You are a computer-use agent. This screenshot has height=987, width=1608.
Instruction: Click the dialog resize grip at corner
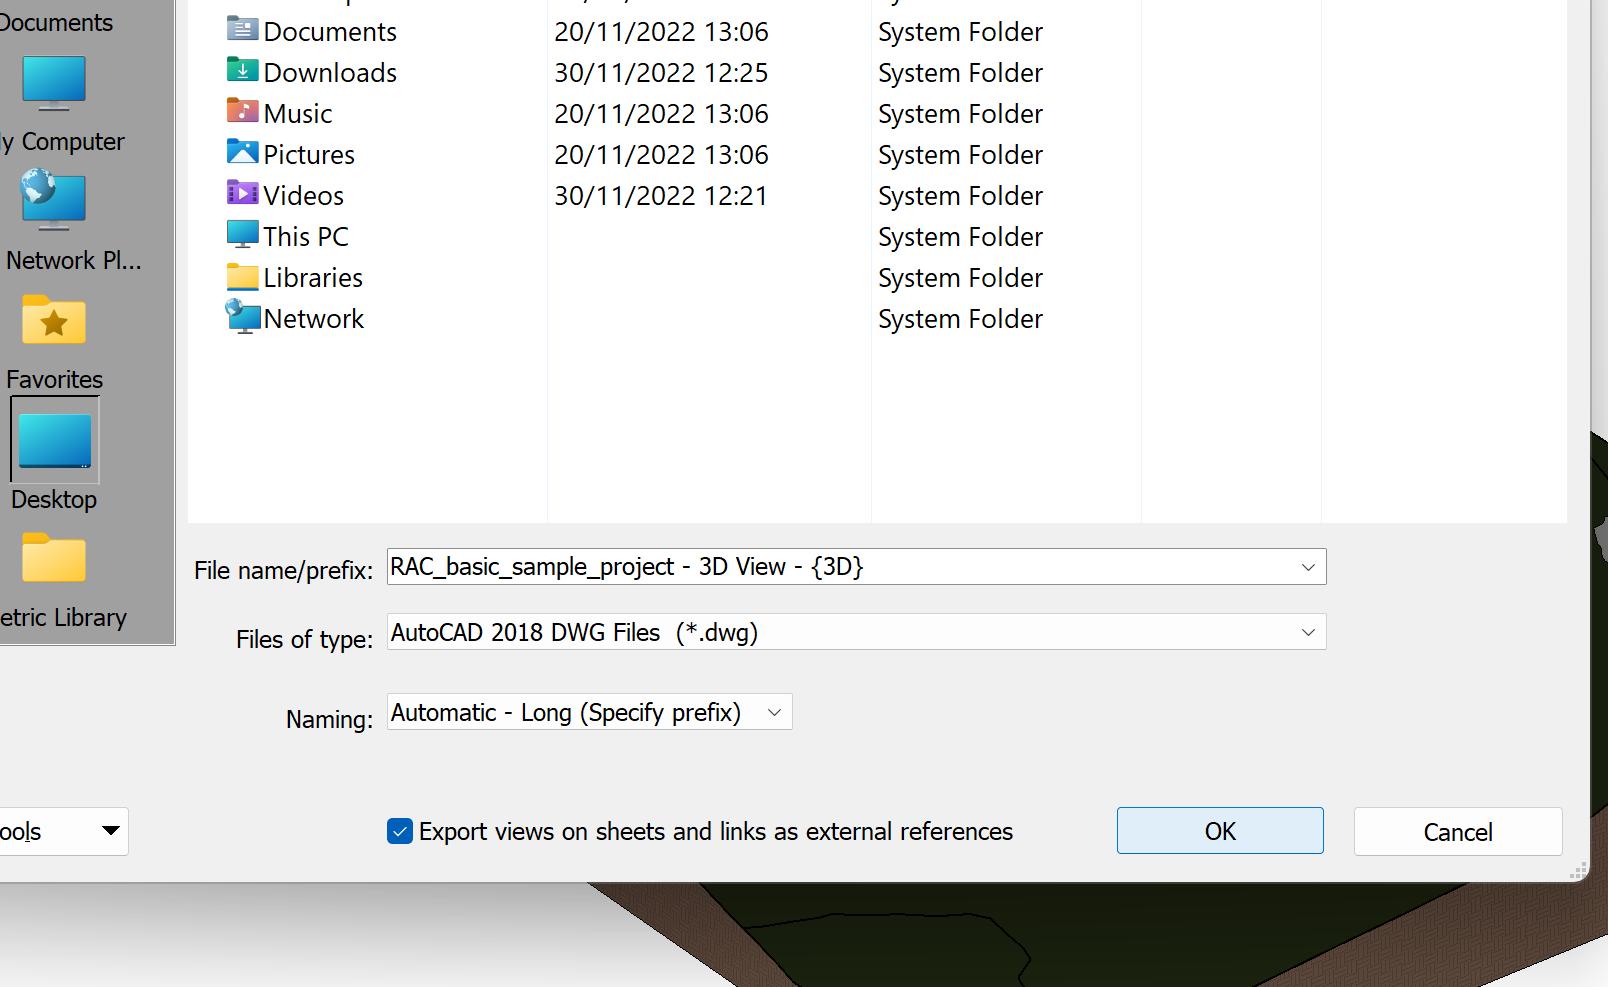click(x=1578, y=871)
